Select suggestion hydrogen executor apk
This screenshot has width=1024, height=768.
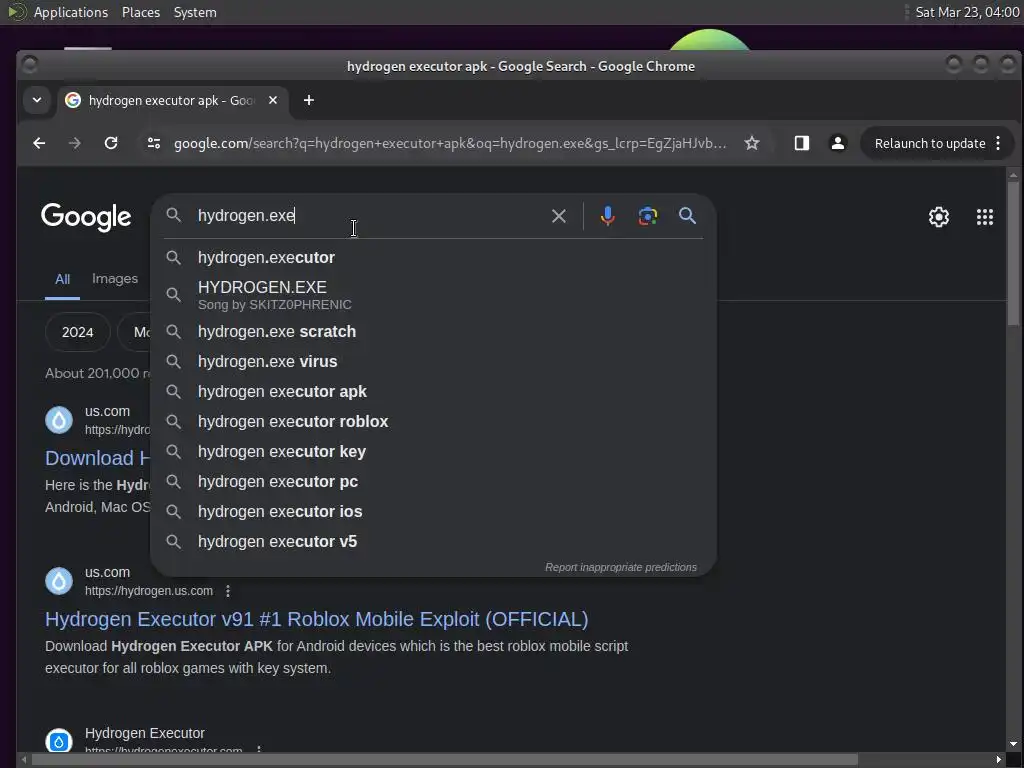(x=433, y=391)
